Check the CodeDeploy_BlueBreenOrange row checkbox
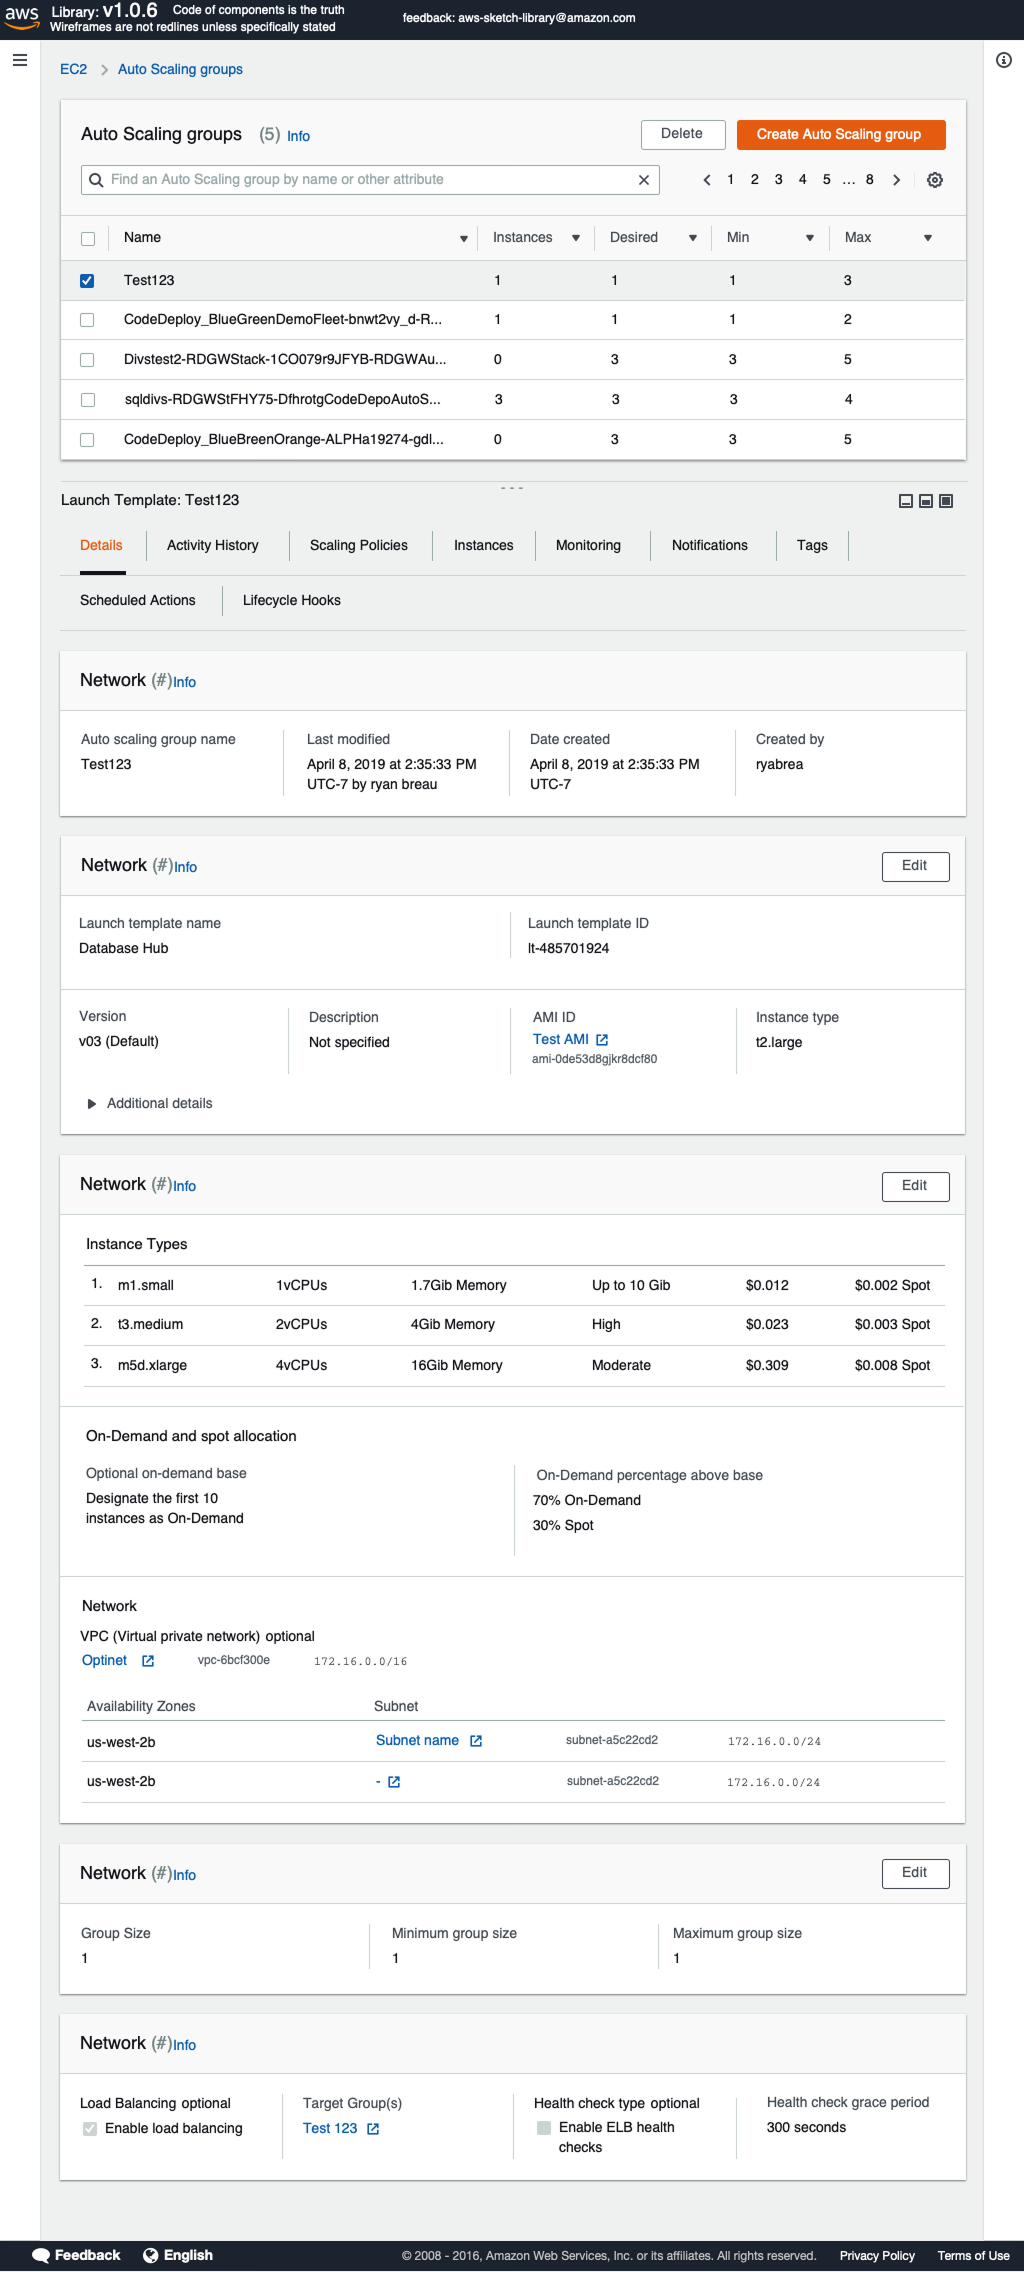Screen dimensions: 1024x2272 pyautogui.click(x=87, y=440)
